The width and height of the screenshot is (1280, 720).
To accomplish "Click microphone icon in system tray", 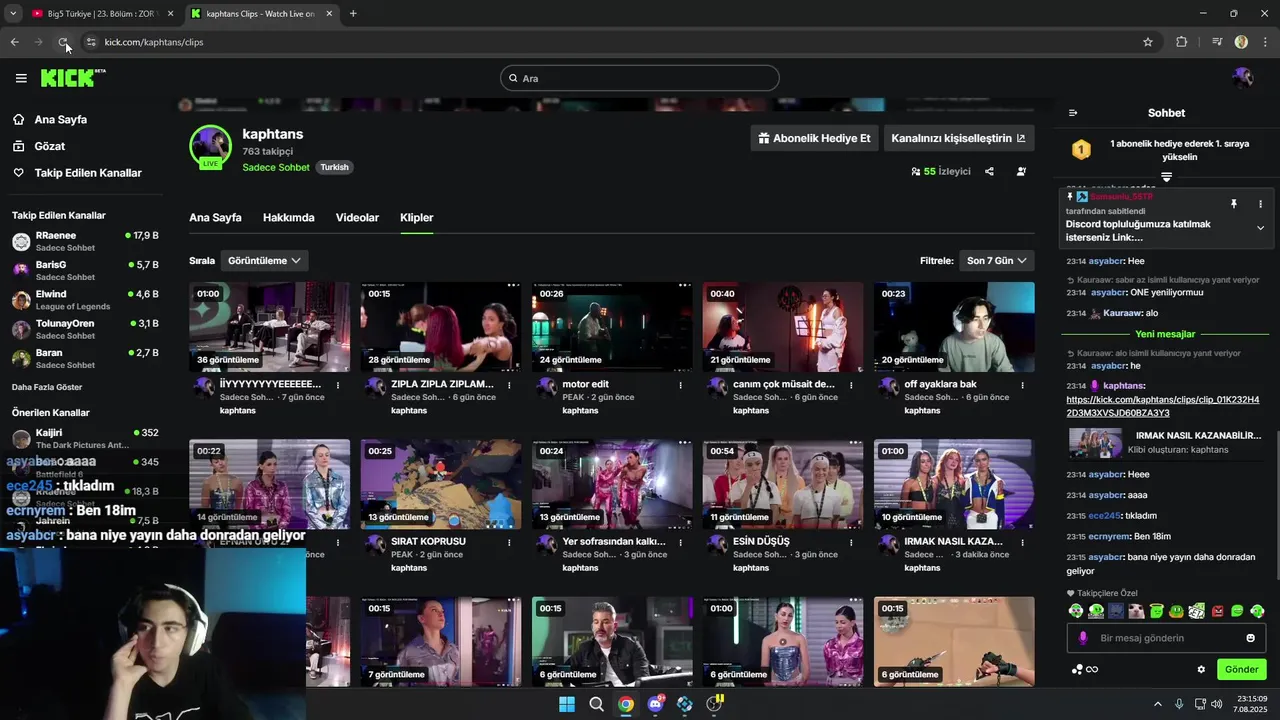I will pos(1179,704).
